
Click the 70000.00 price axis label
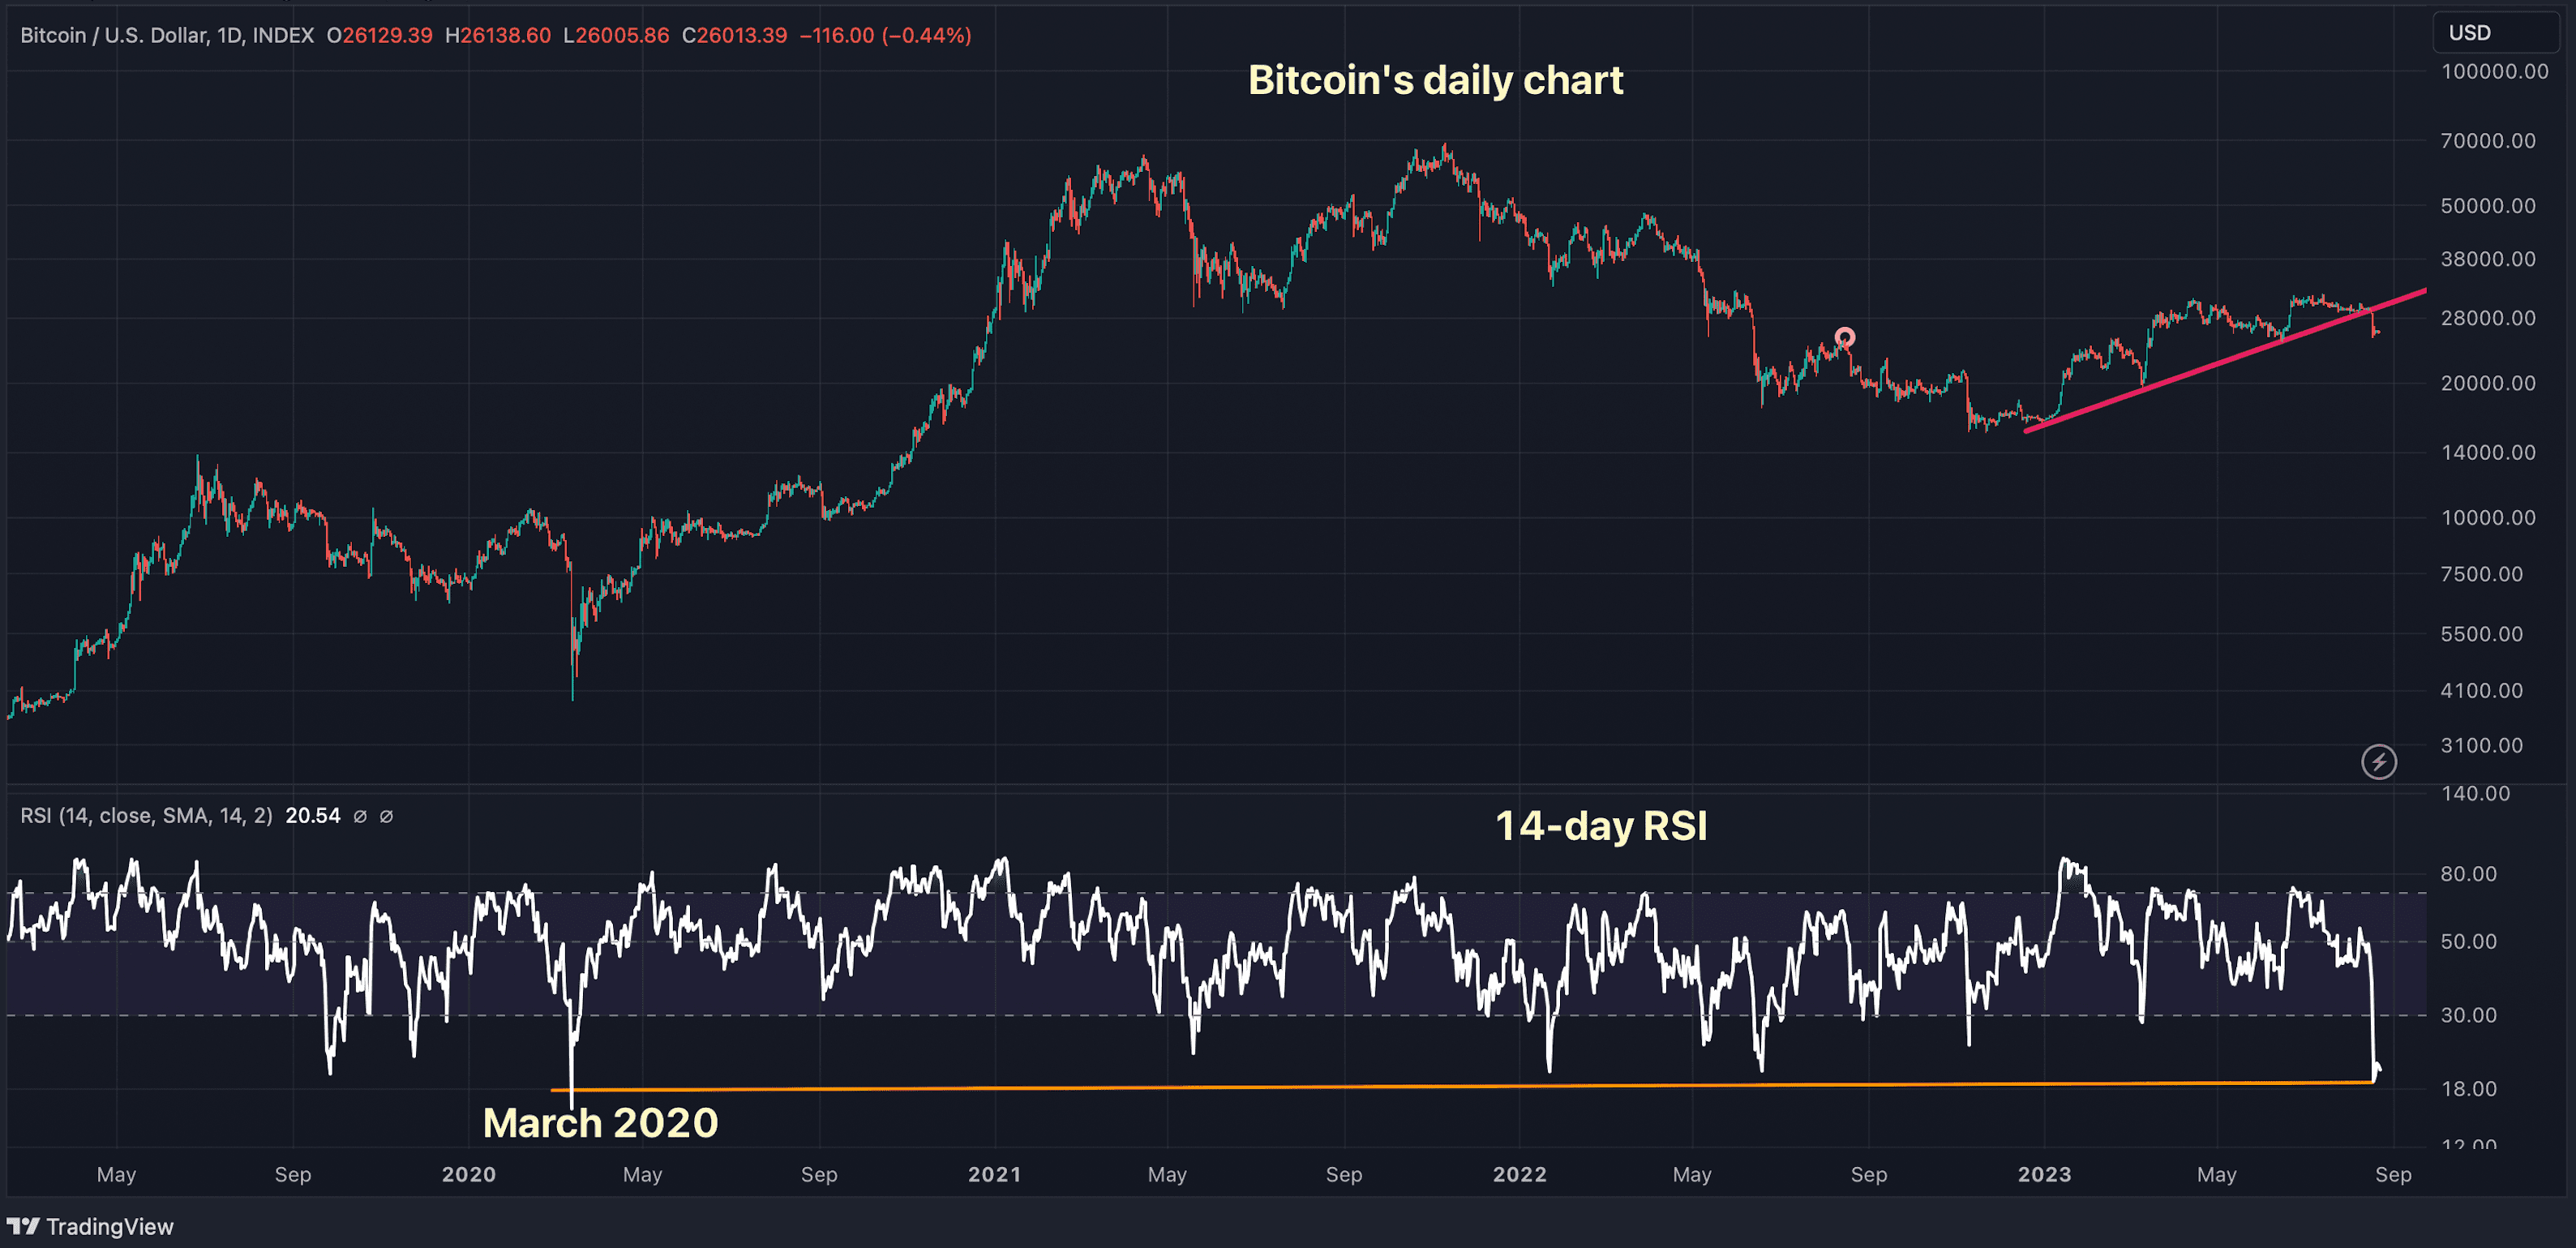2488,141
